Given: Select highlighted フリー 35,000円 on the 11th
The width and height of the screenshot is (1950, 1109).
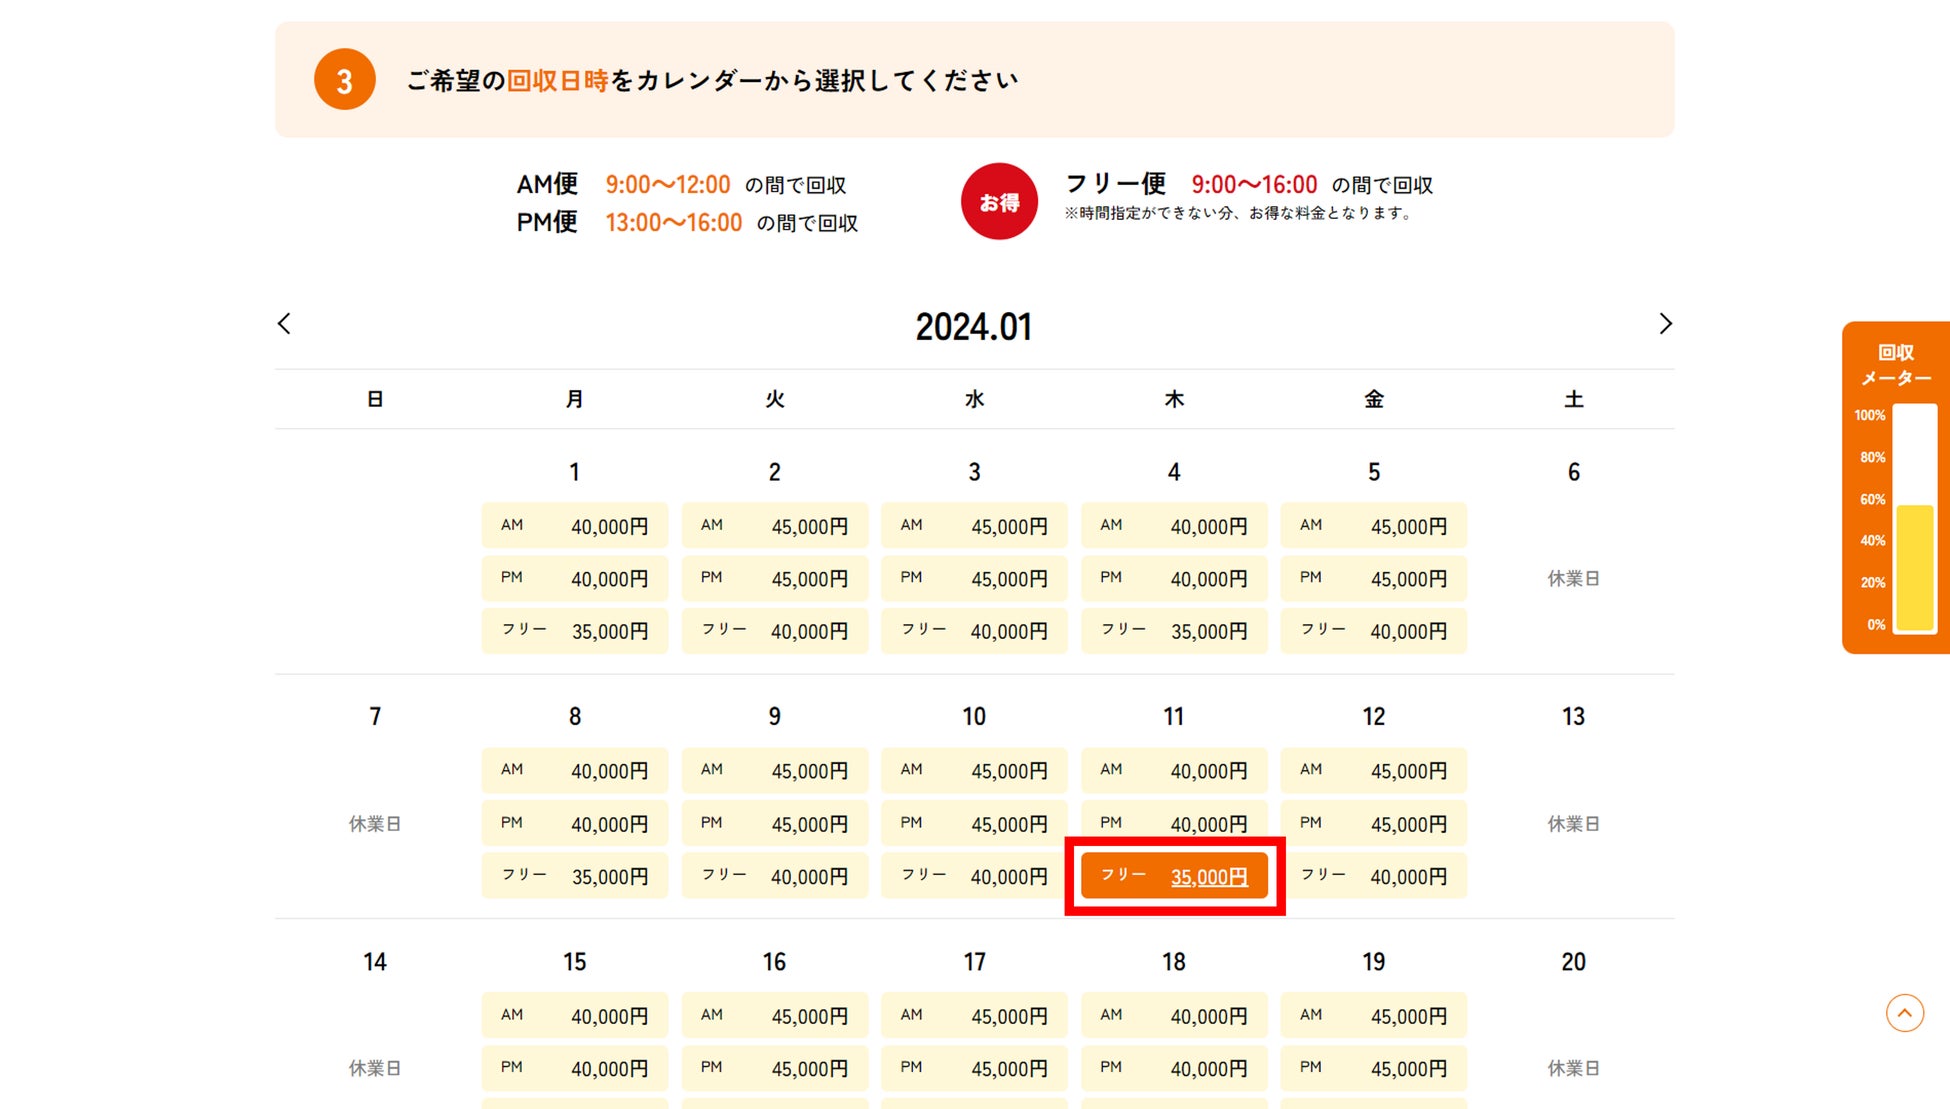Looking at the screenshot, I should [x=1174, y=877].
